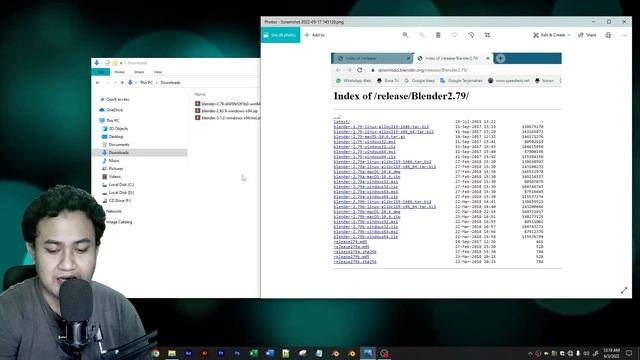The image size is (640, 360).
Task: Open the three-dot more menu in Photos
Action: click(624, 35)
